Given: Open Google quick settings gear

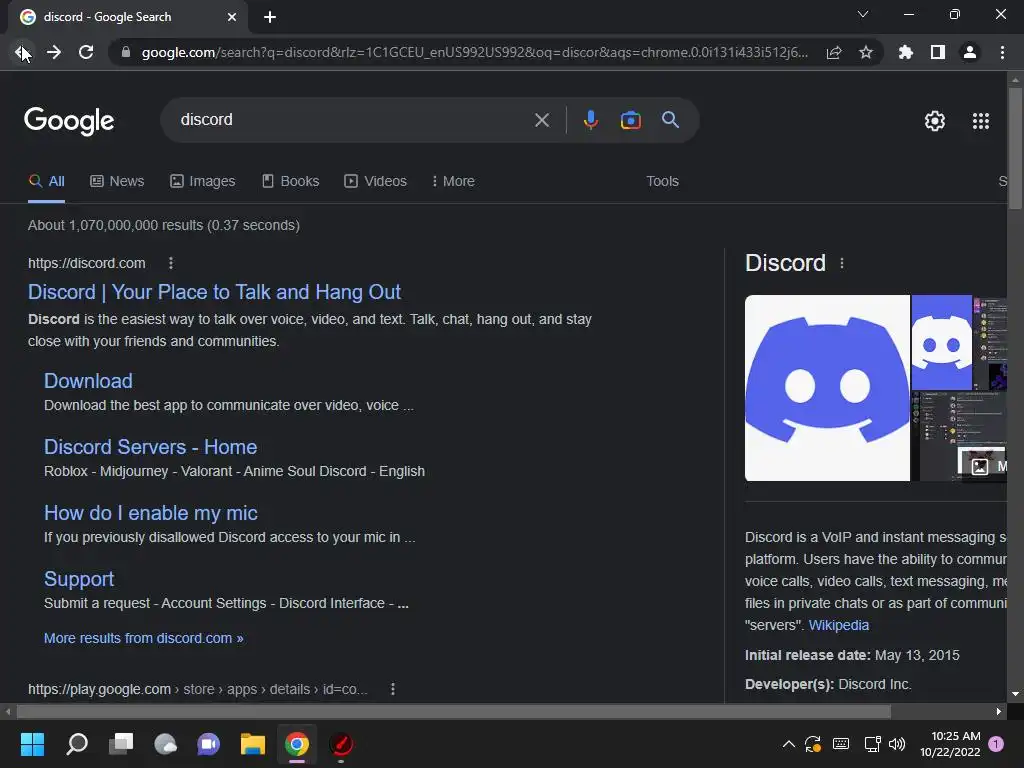Looking at the screenshot, I should [935, 121].
